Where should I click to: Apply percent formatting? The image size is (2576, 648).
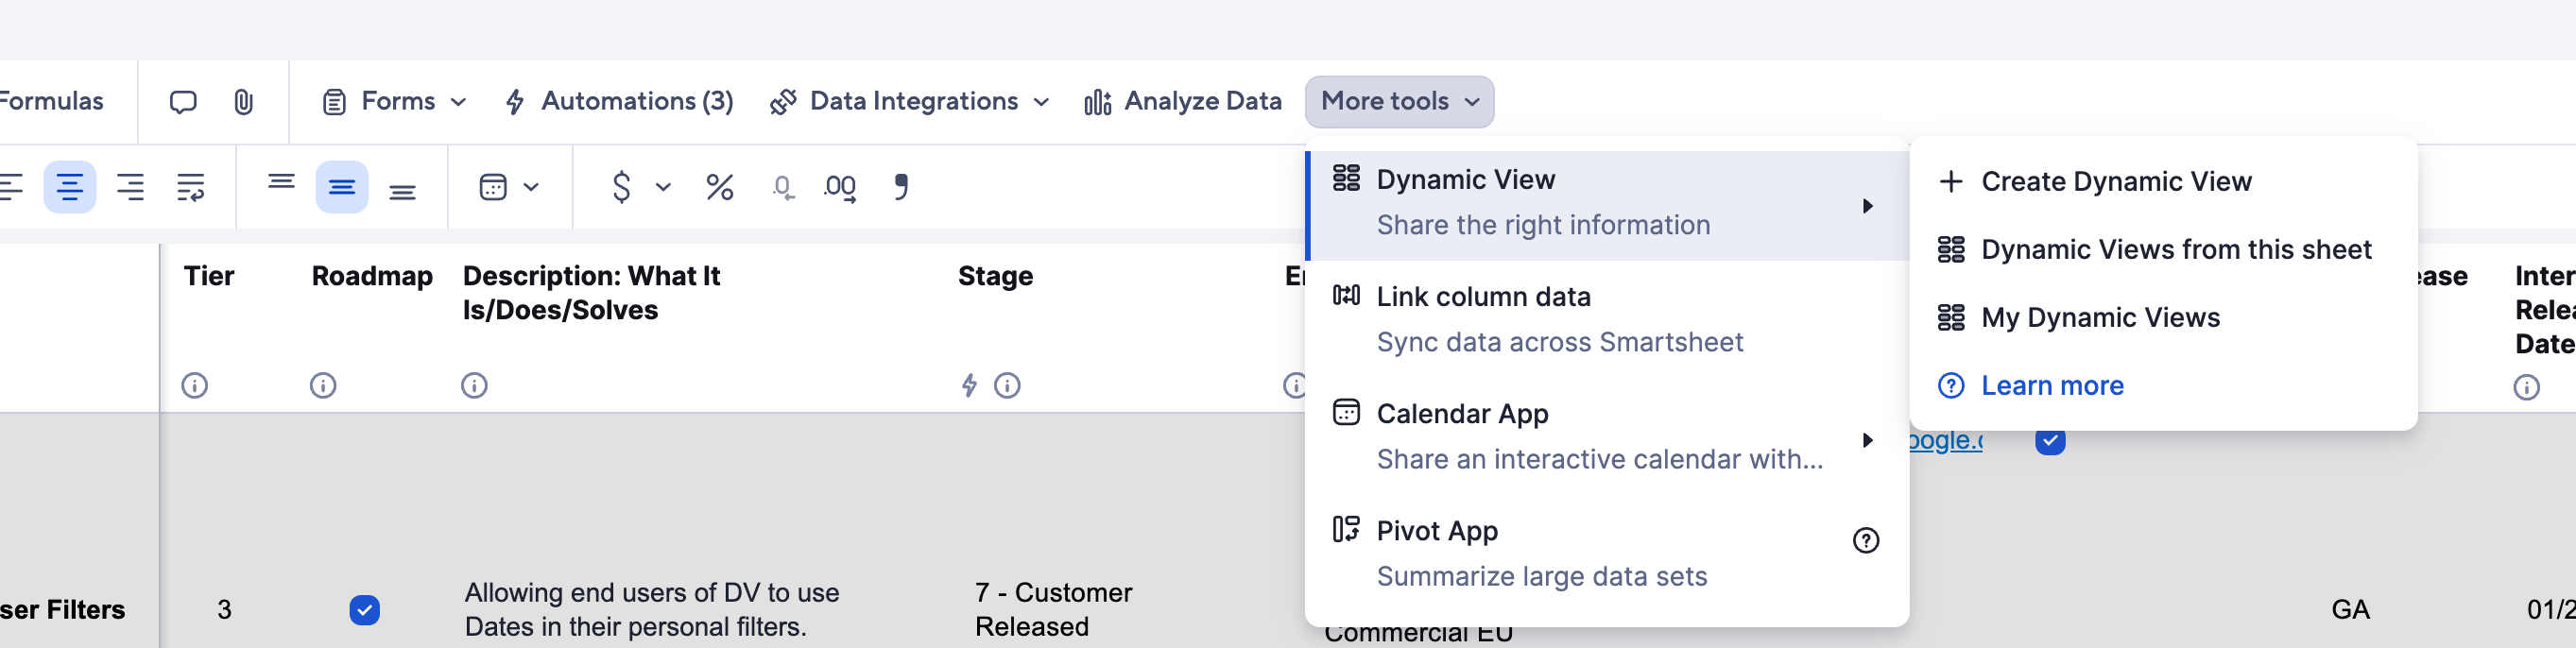click(x=719, y=187)
